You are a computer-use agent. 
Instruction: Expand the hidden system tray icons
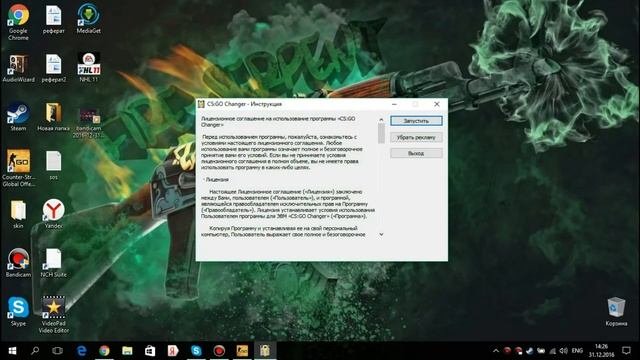tap(496, 351)
